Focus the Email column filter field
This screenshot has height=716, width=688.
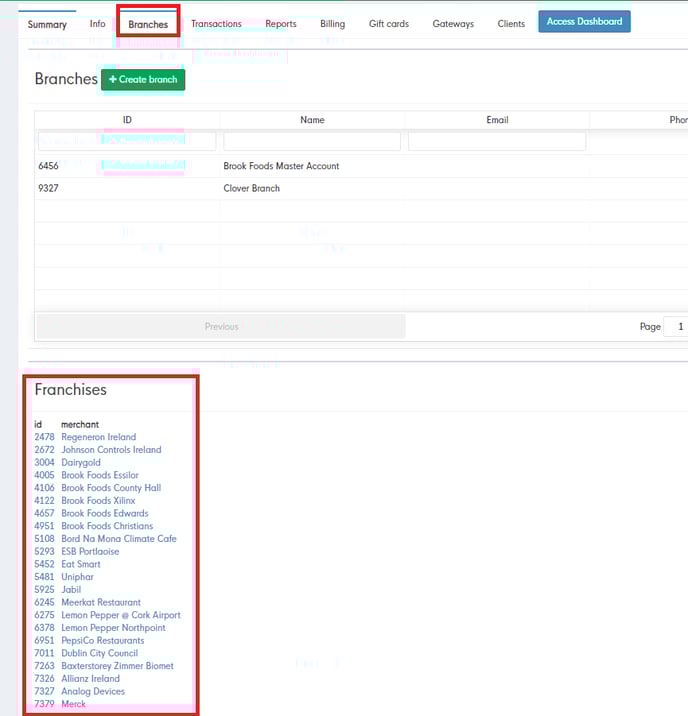[496, 142]
